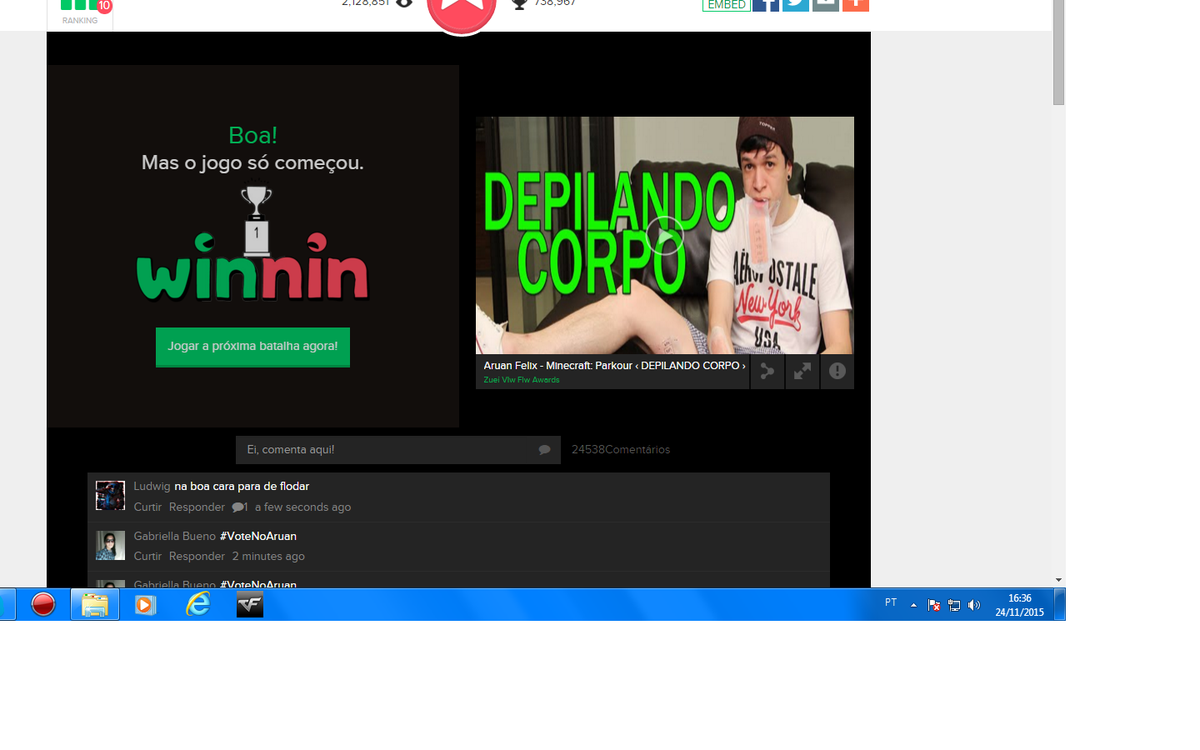Open the volume speaker tray icon

click(974, 605)
